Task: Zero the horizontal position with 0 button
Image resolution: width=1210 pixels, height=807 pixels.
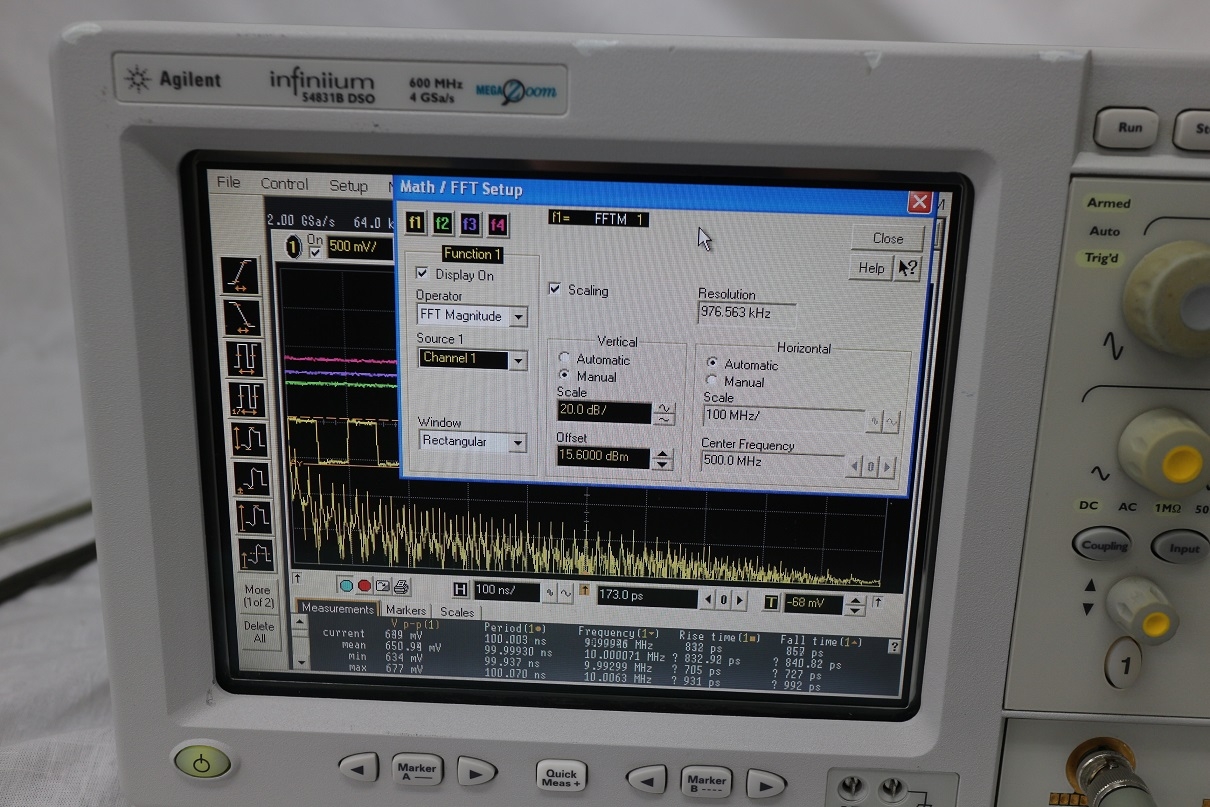Action: click(x=724, y=600)
